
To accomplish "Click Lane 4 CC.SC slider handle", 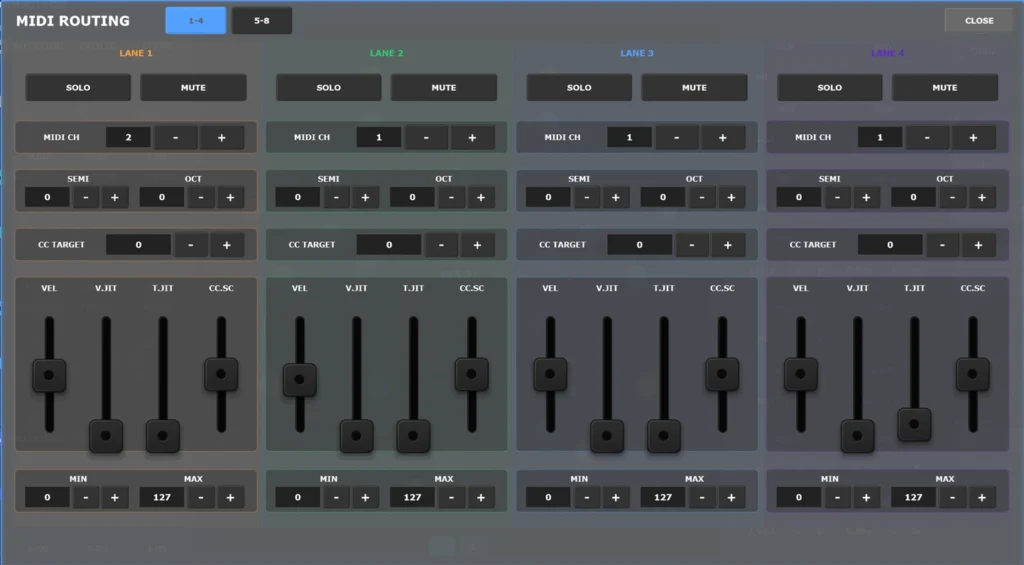I will coord(972,374).
